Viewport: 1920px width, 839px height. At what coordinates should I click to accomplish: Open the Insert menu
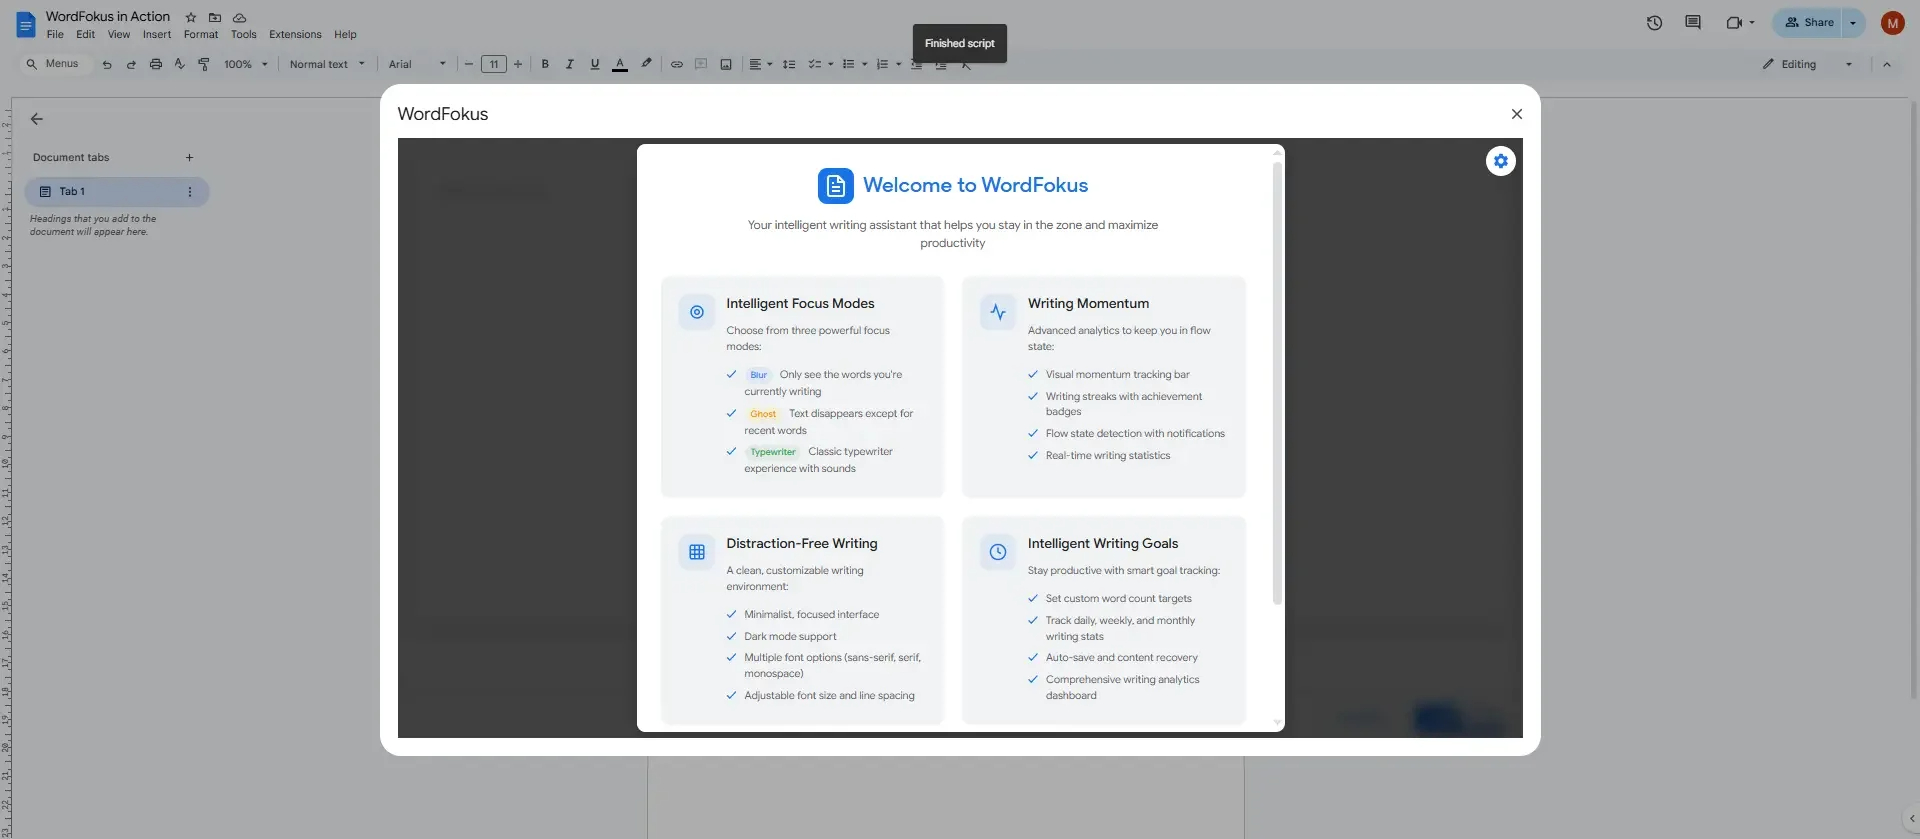point(157,35)
